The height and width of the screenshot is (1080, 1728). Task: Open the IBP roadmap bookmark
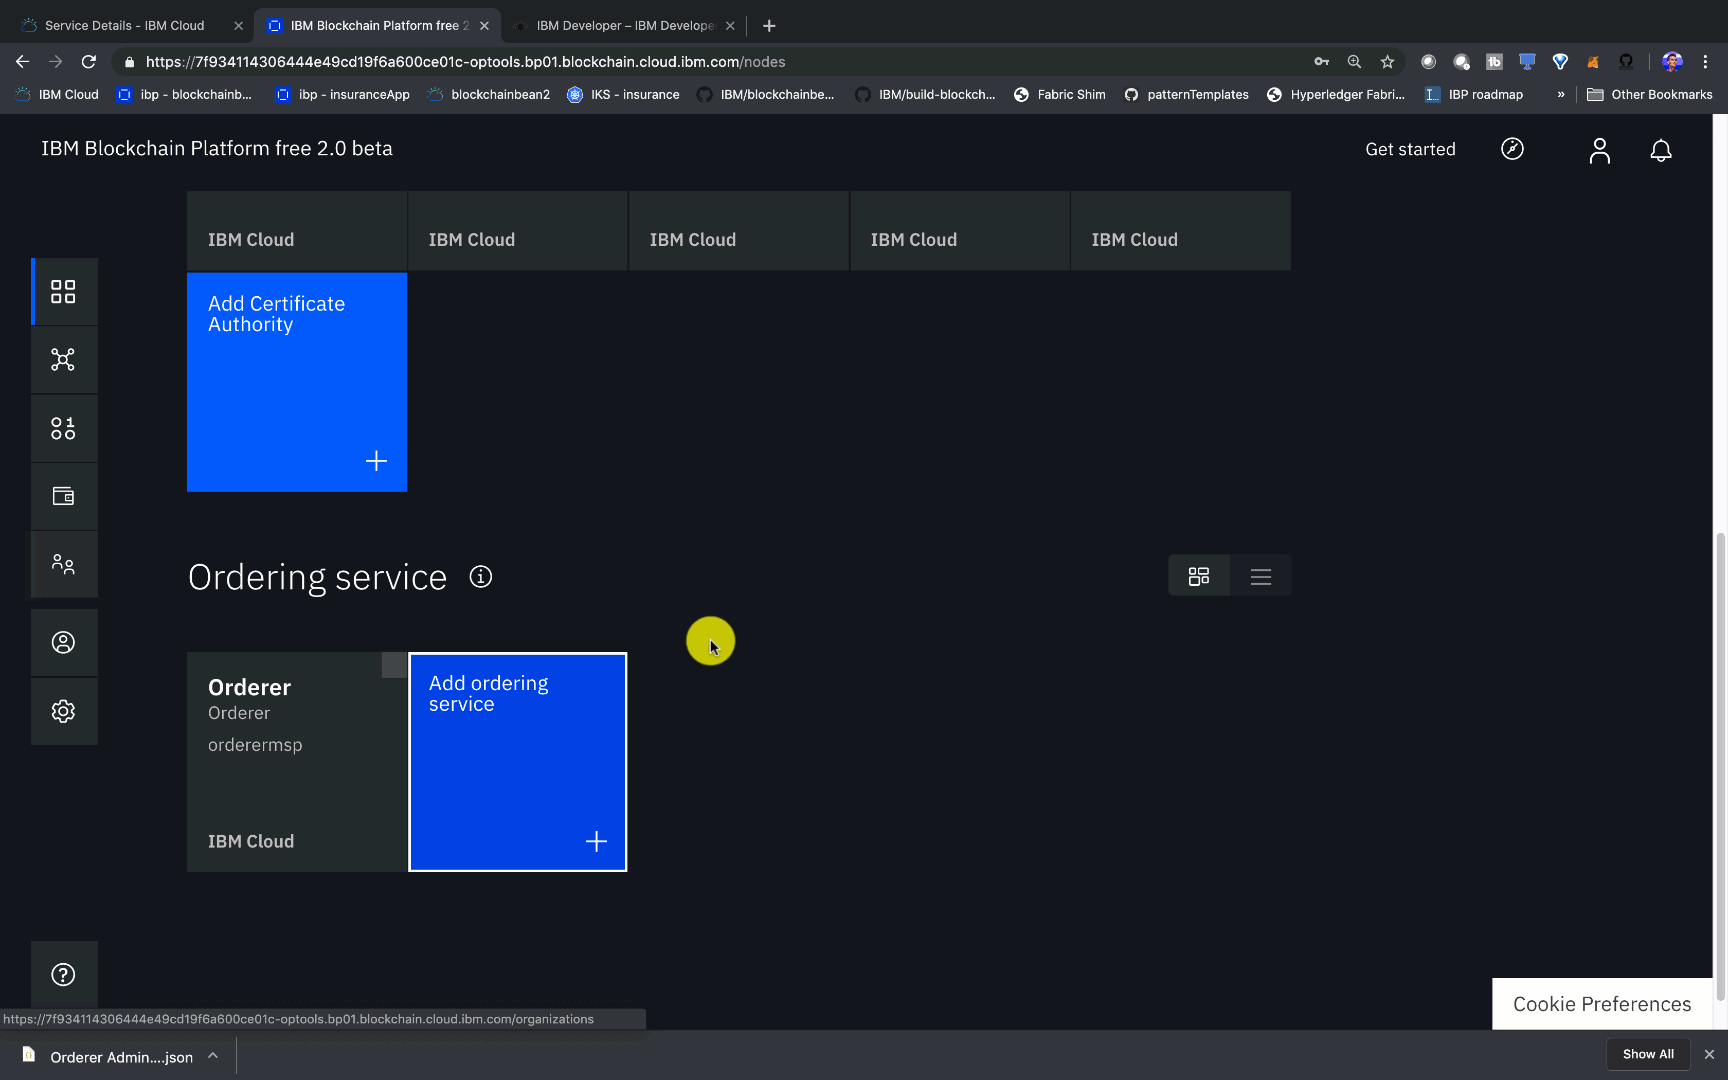pyautogui.click(x=1473, y=95)
